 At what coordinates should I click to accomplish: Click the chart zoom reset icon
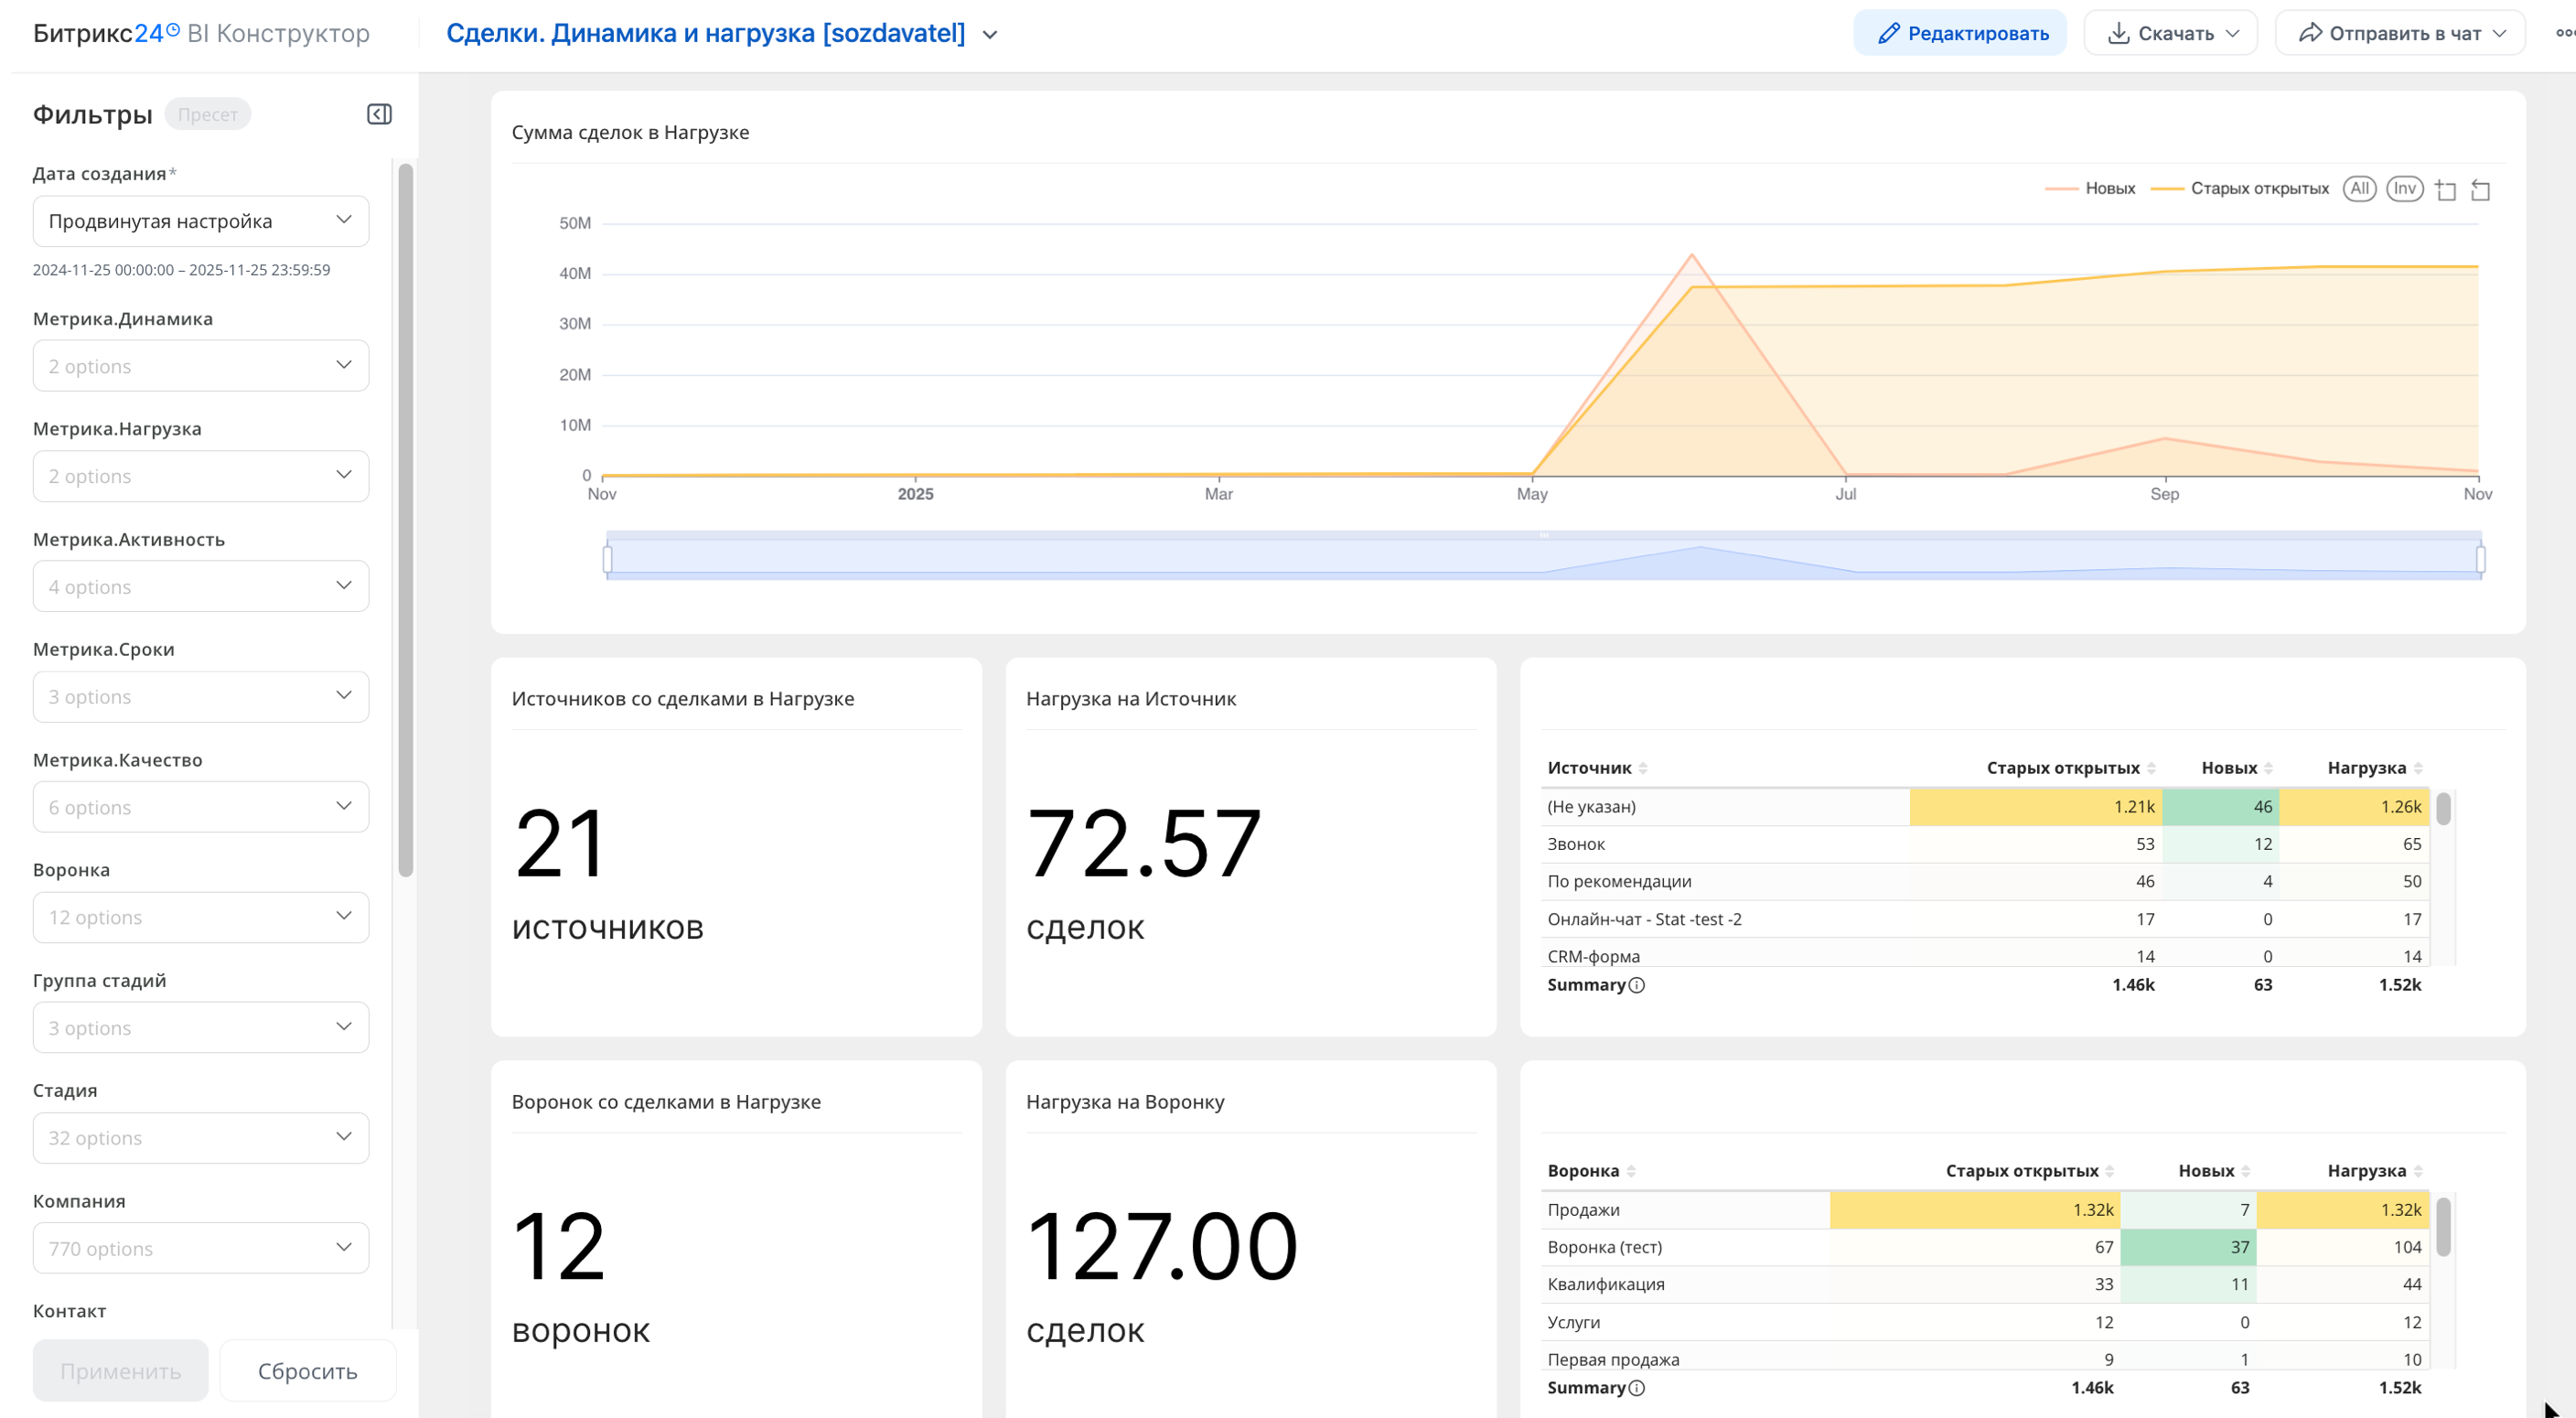pyautogui.click(x=2480, y=190)
